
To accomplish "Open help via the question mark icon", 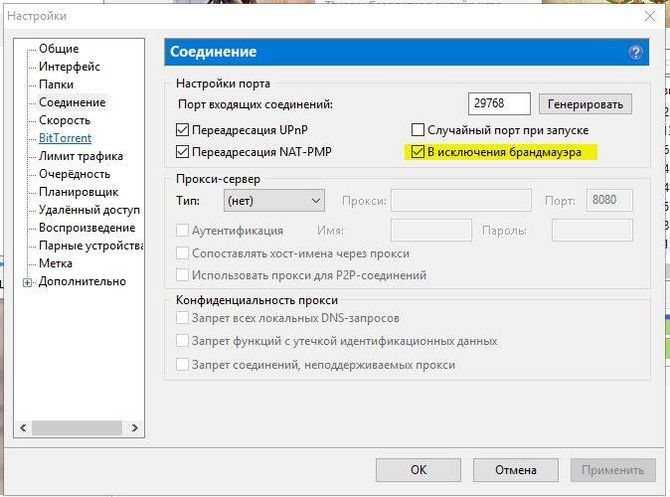I will click(635, 52).
